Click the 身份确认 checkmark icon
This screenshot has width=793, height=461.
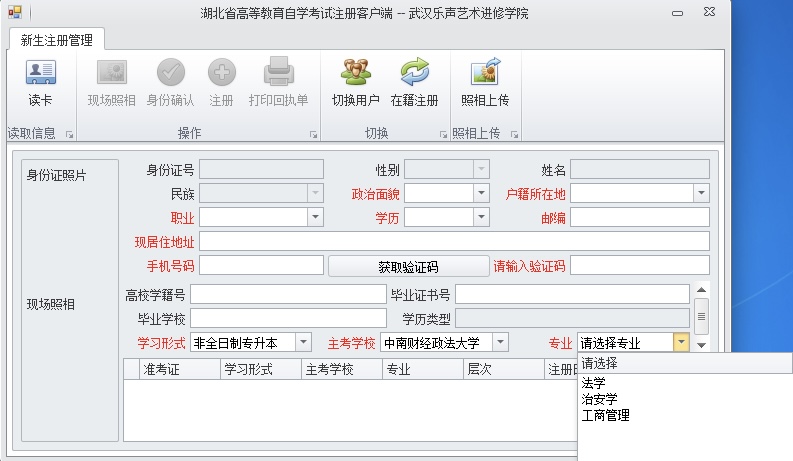click(x=170, y=72)
